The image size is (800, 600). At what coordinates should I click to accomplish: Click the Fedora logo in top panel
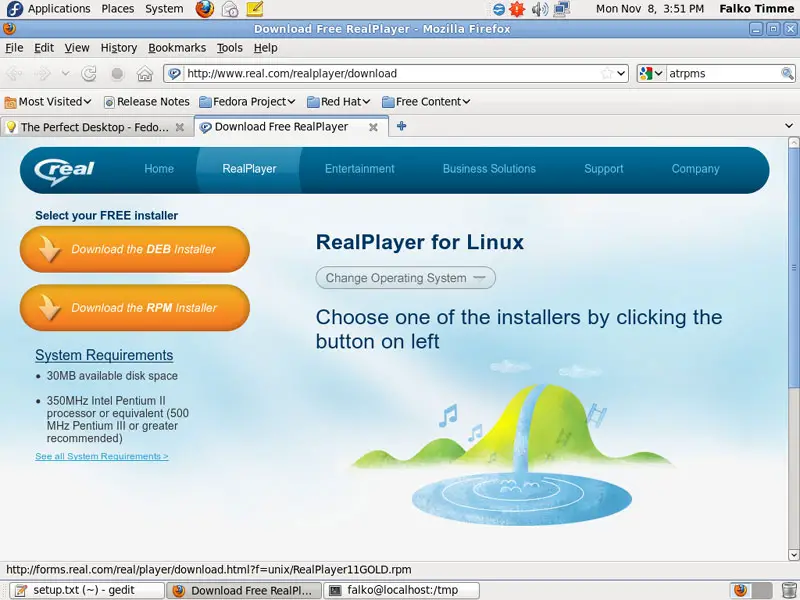coord(14,9)
